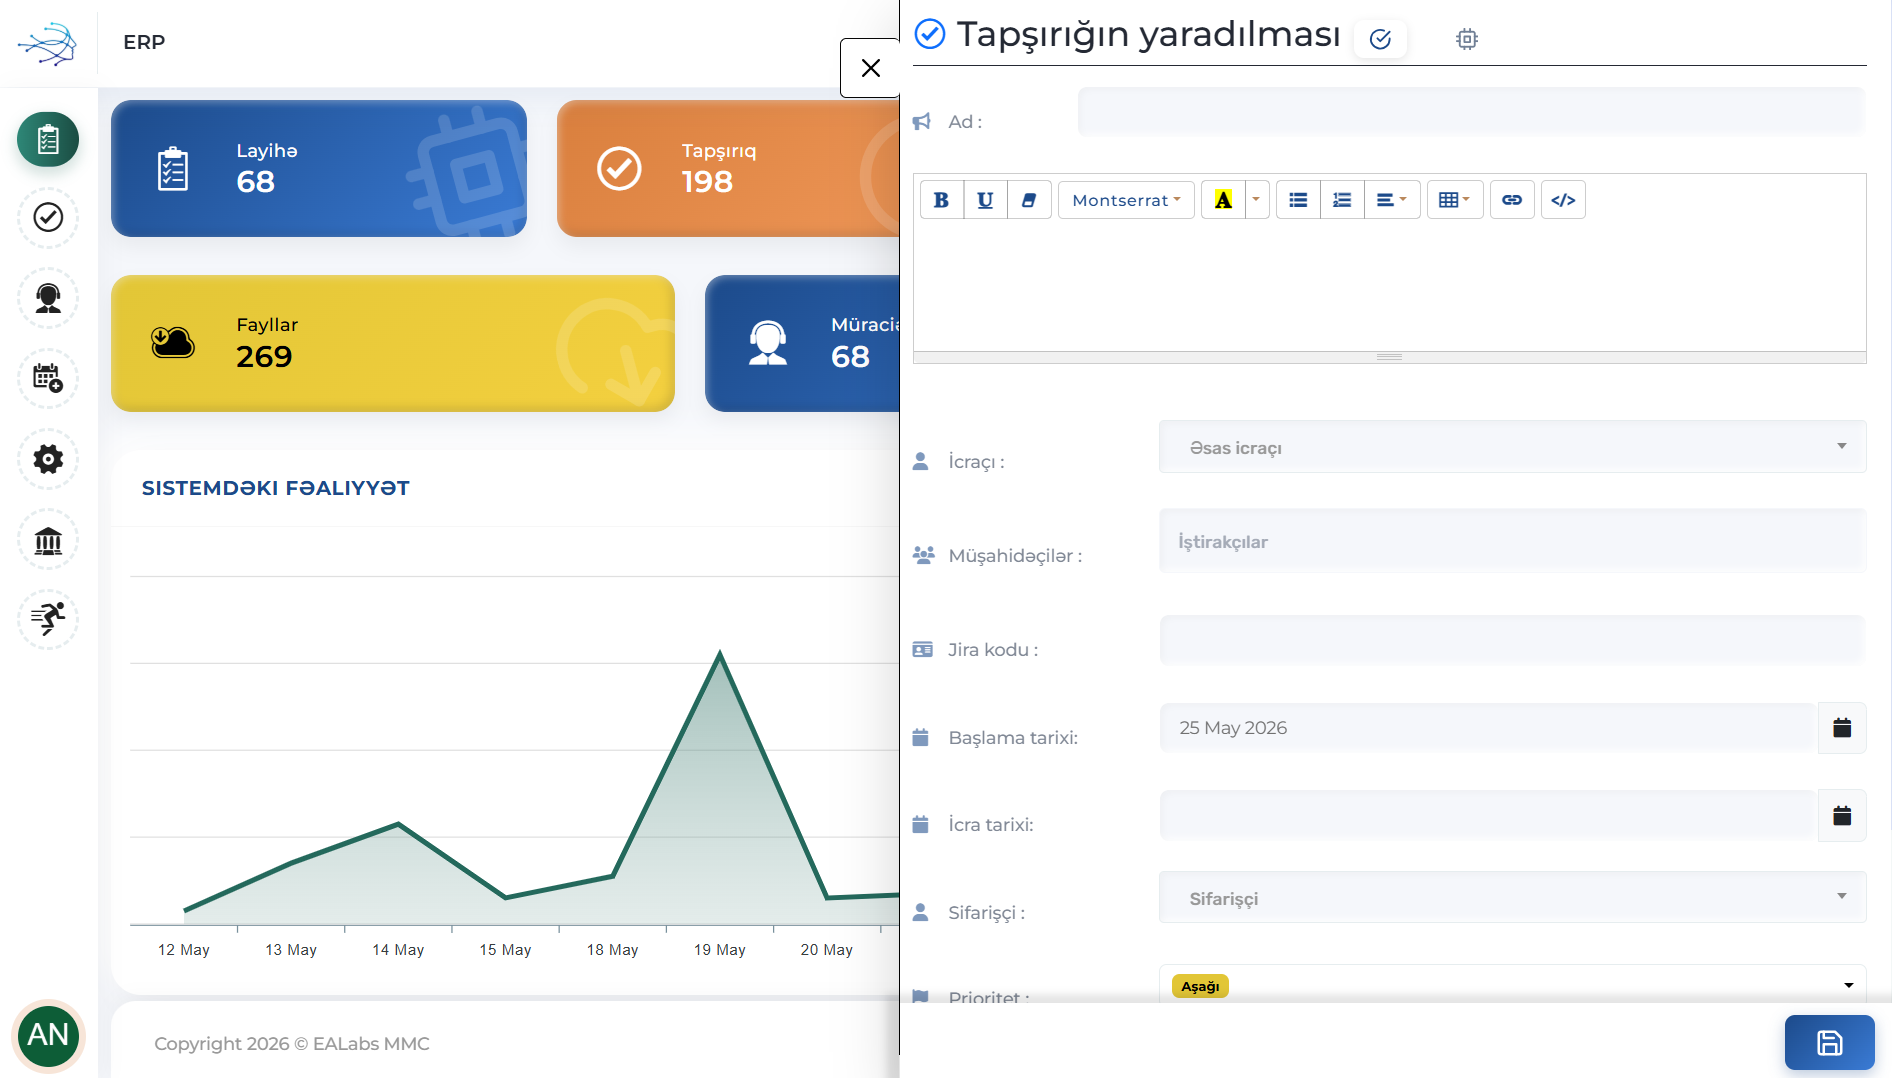The height and width of the screenshot is (1078, 1892).
Task: Insert an unordered bullet list
Action: click(x=1298, y=200)
